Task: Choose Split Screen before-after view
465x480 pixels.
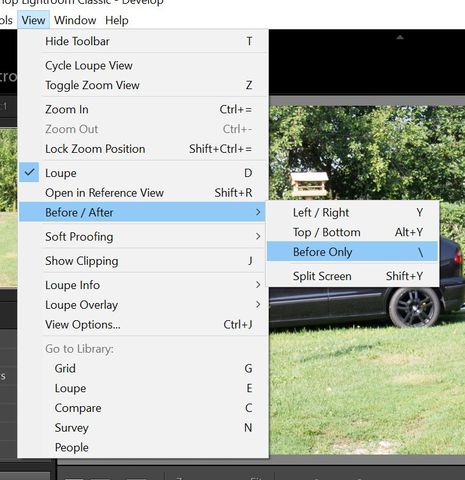Action: click(x=352, y=276)
